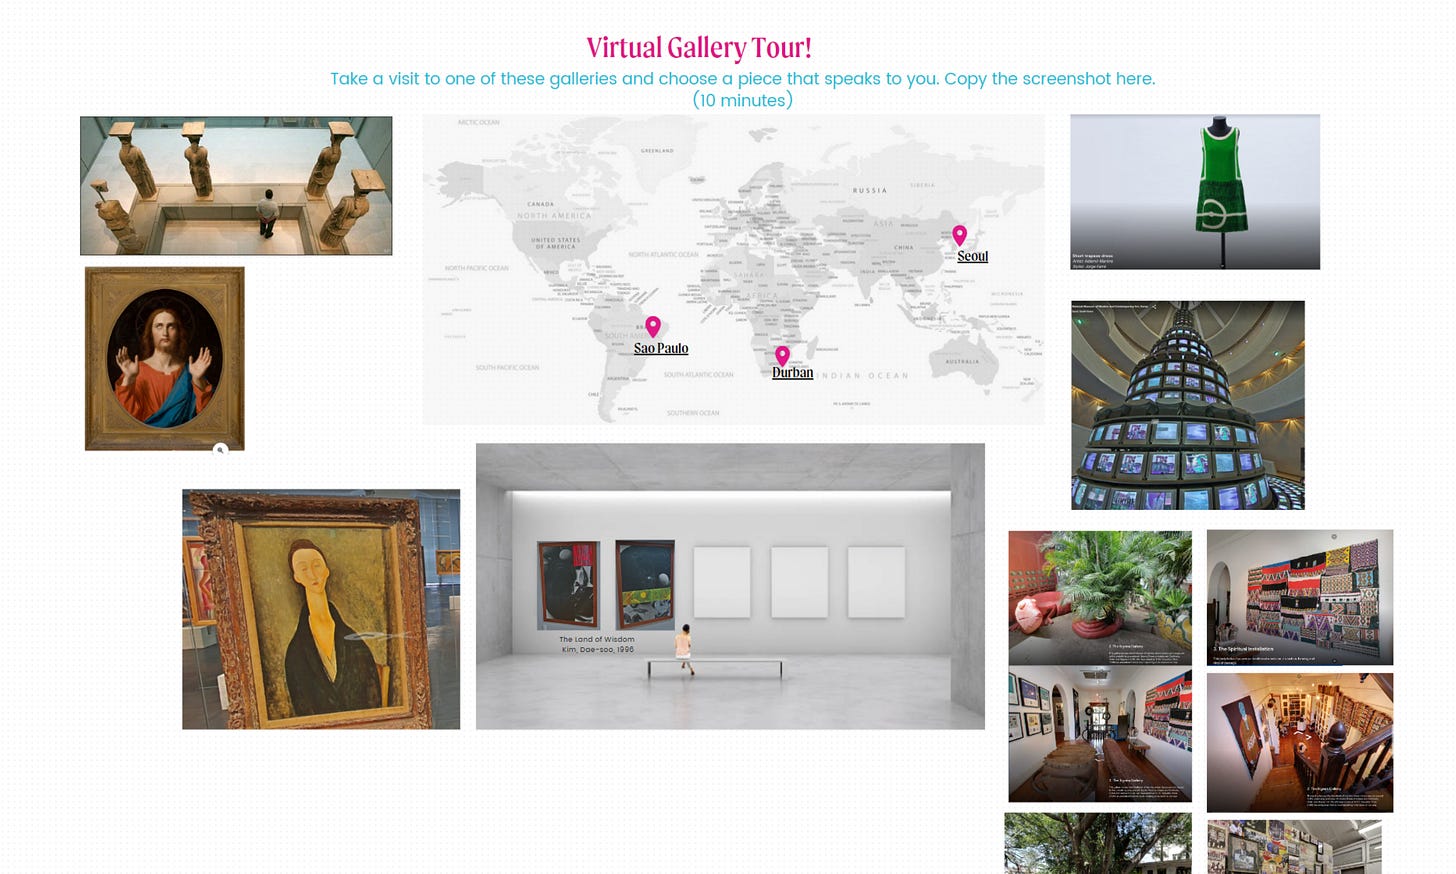This screenshot has width=1456, height=874.
Task: Click the 'Virtual Gallery Tour!' heading
Action: pyautogui.click(x=699, y=48)
